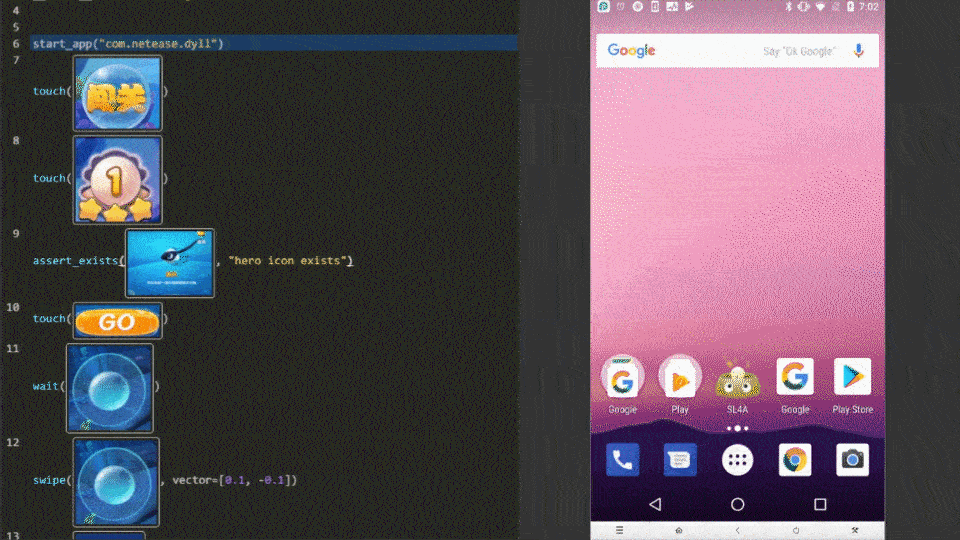Click the assert_exists function name
The width and height of the screenshot is (960, 540).
click(75, 261)
